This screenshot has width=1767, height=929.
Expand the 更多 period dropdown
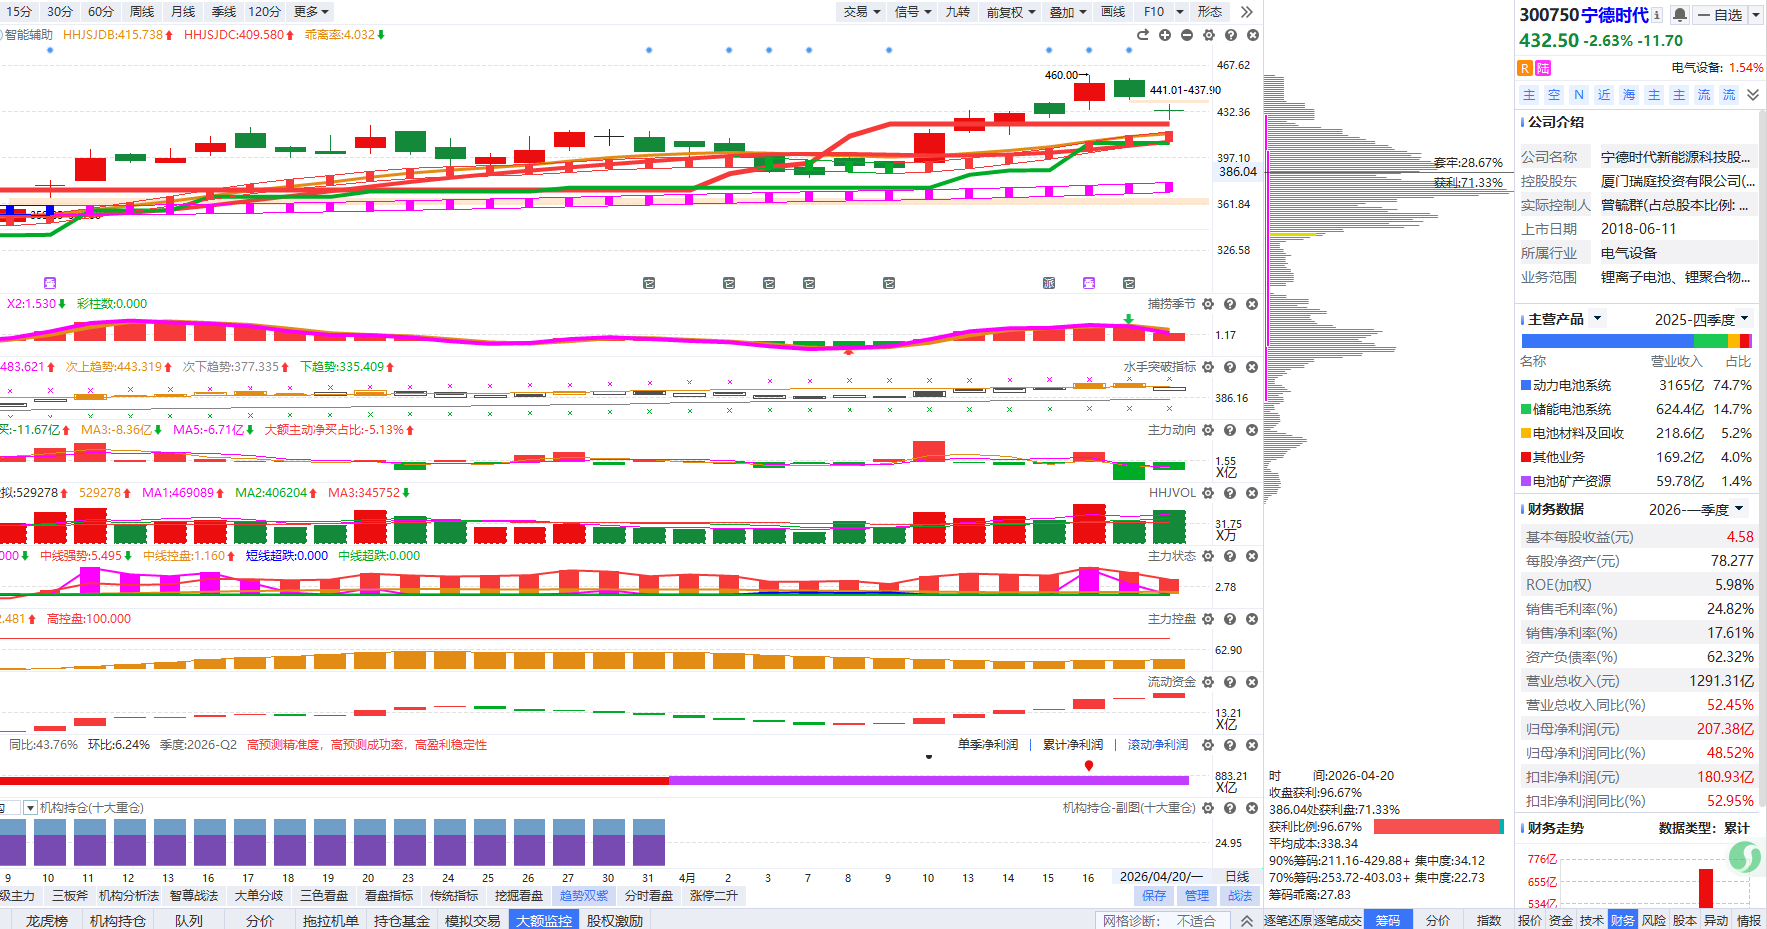[x=311, y=12]
